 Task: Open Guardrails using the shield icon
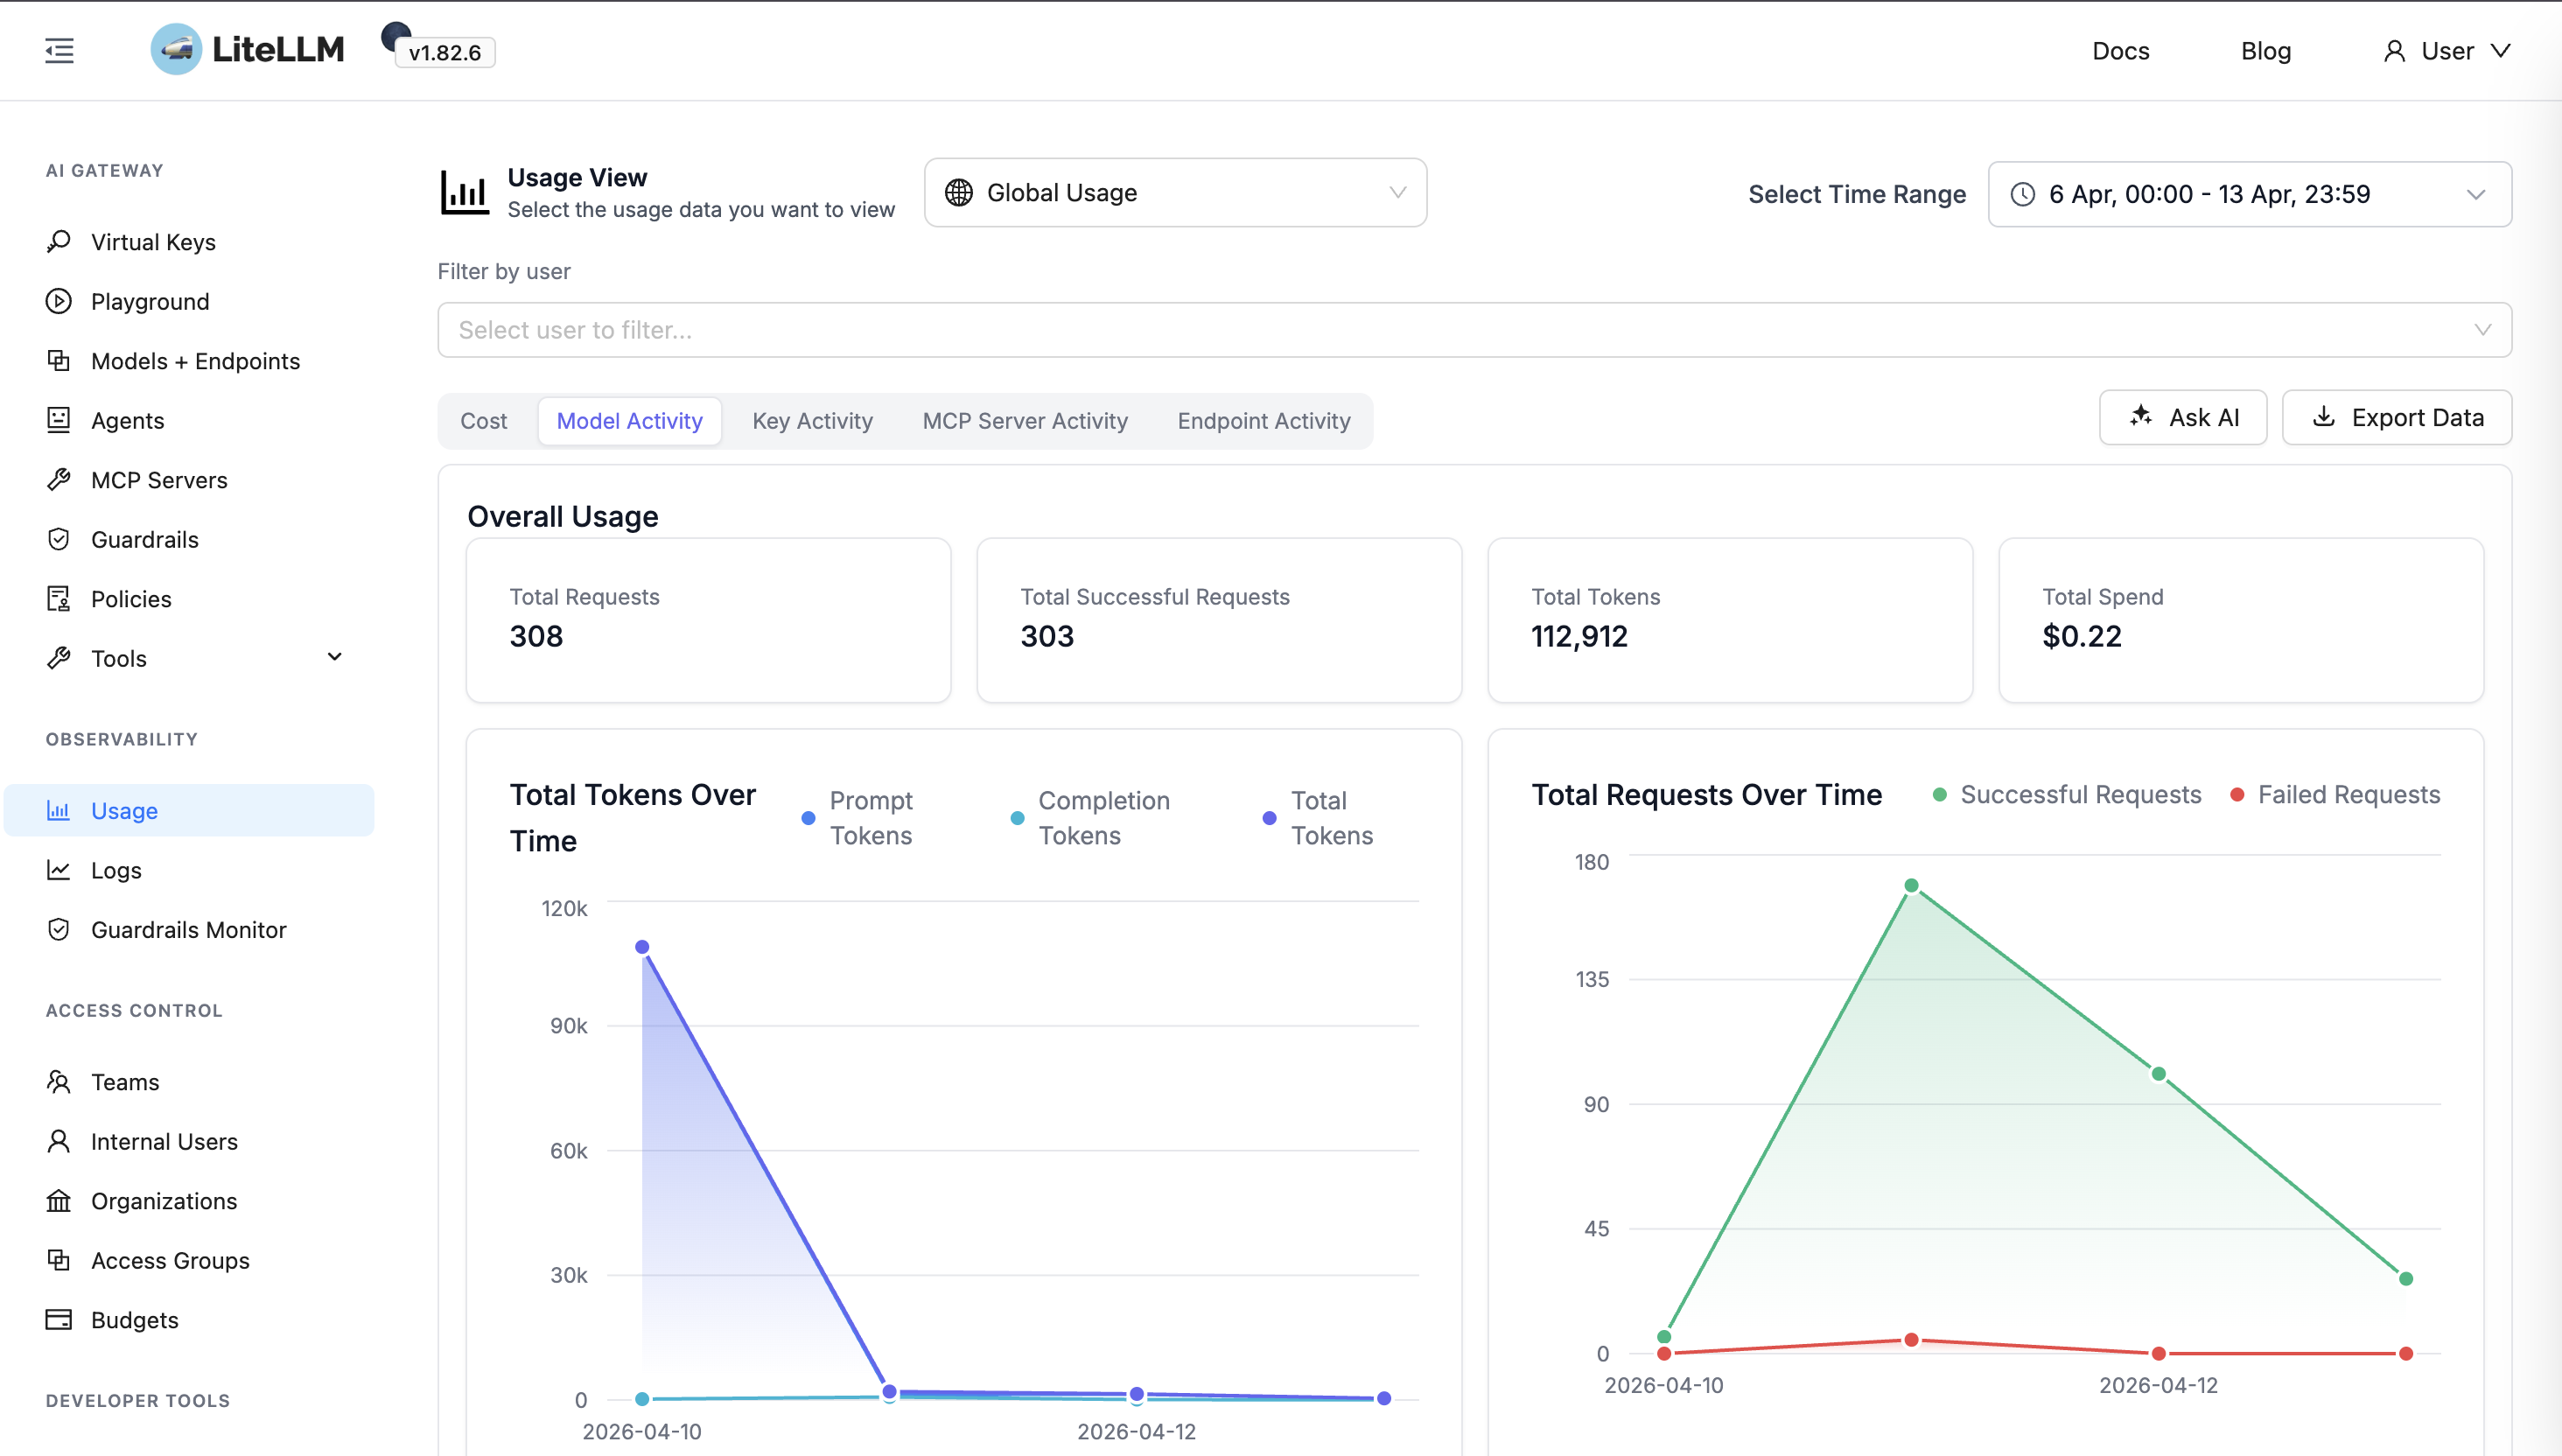[59, 539]
